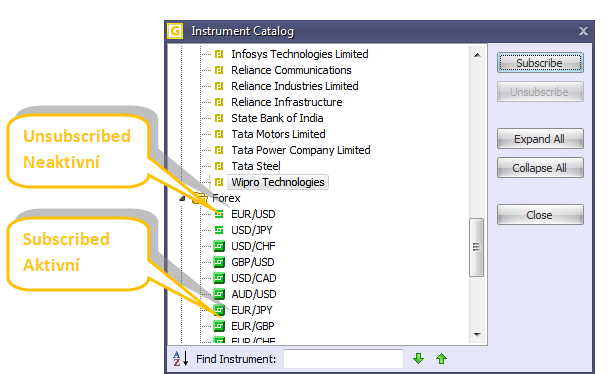Click the Wipro Technologies instrument icon
Screen dimensions: 609x374
click(x=219, y=182)
